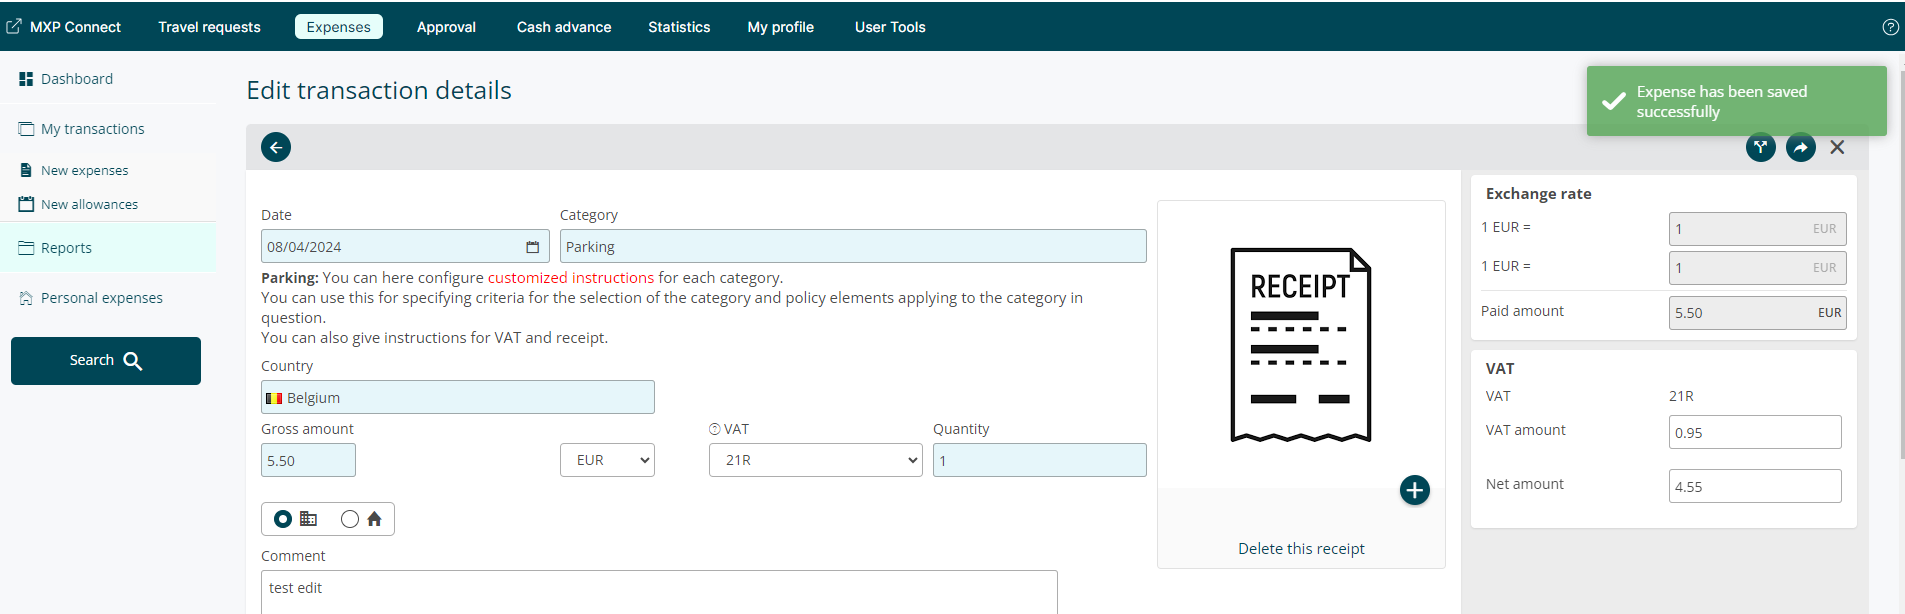Open the date picker calendar icon
Image resolution: width=1905 pixels, height=614 pixels.
tap(532, 247)
